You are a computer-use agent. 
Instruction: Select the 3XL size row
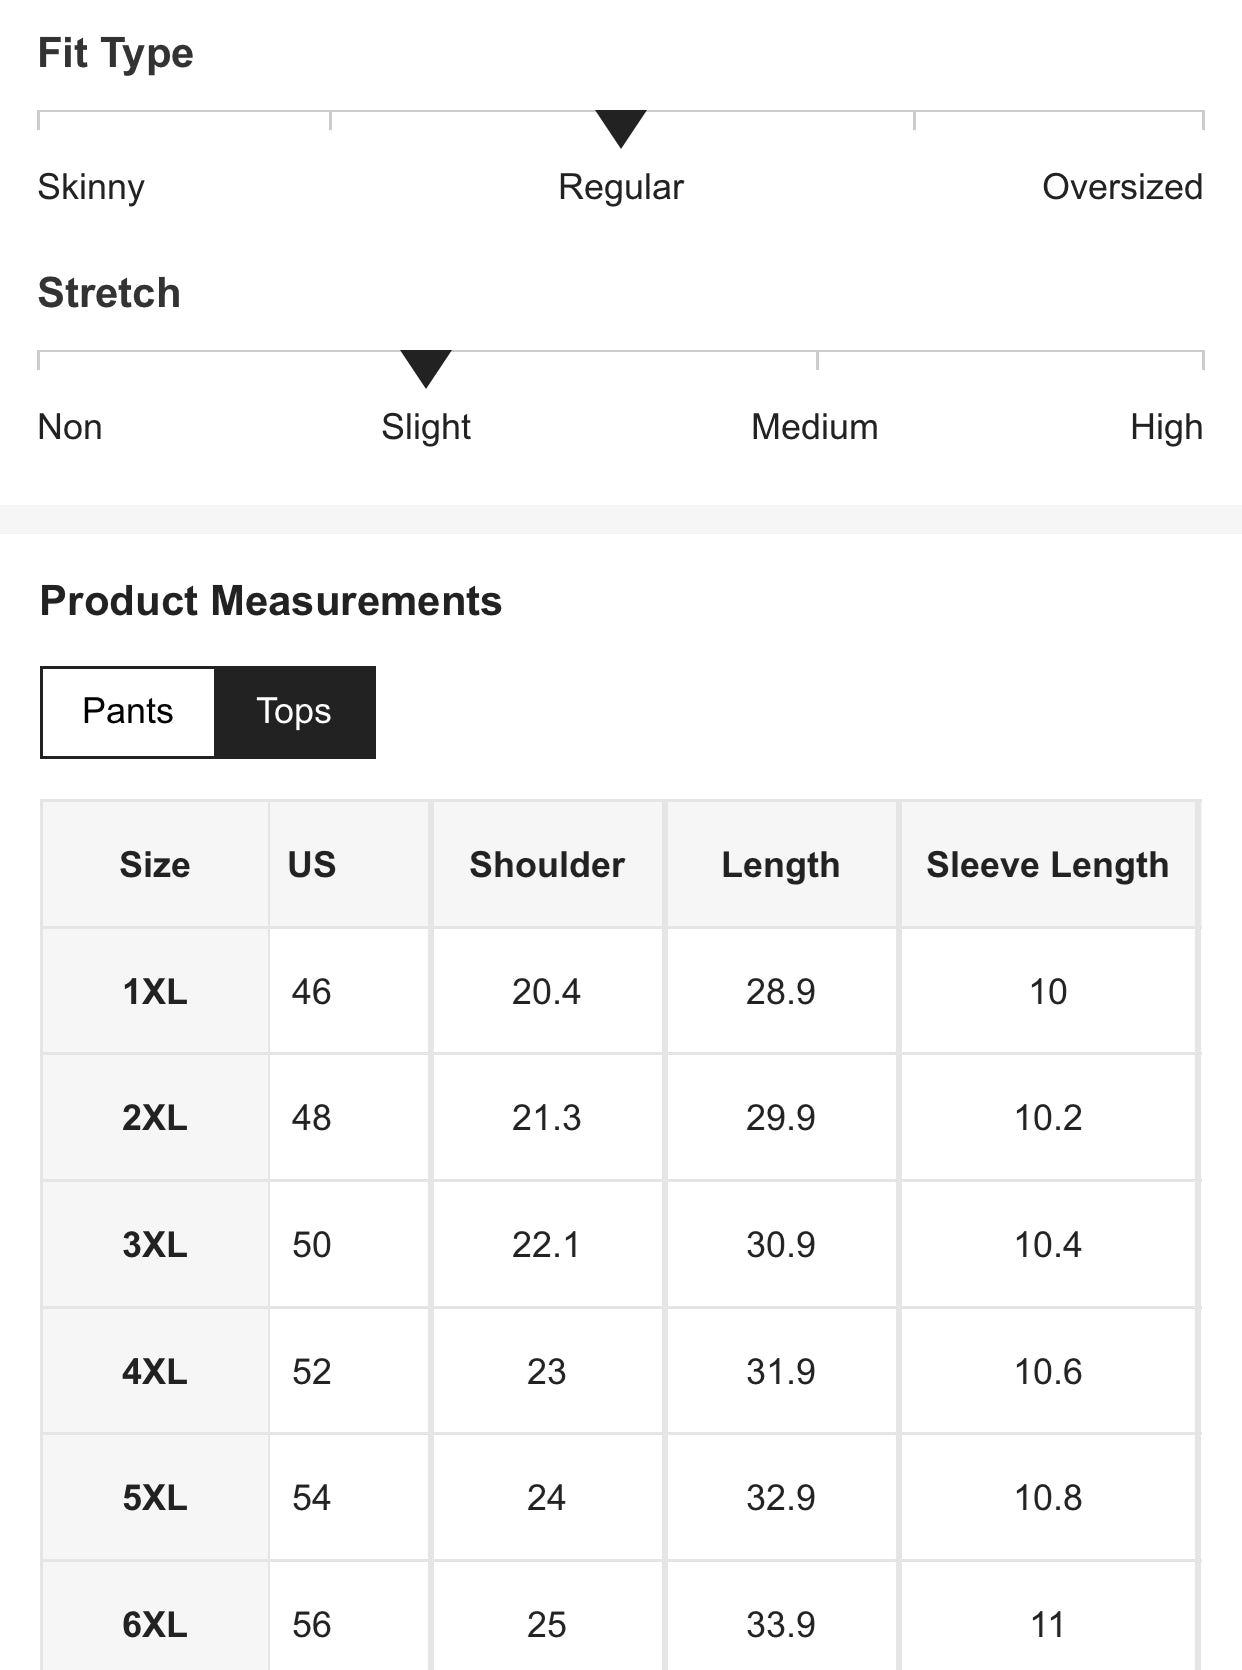tap(155, 1245)
